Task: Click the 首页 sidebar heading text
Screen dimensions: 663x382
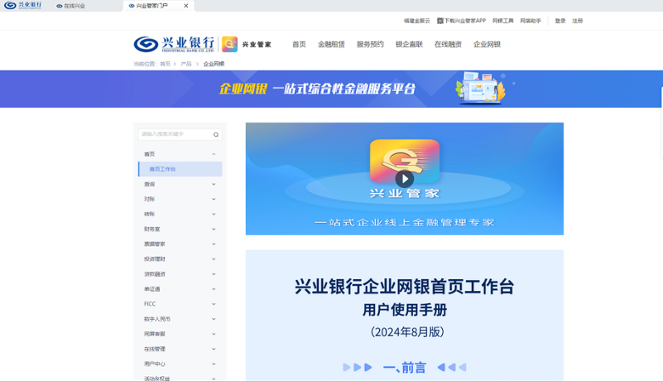Action: click(x=149, y=154)
